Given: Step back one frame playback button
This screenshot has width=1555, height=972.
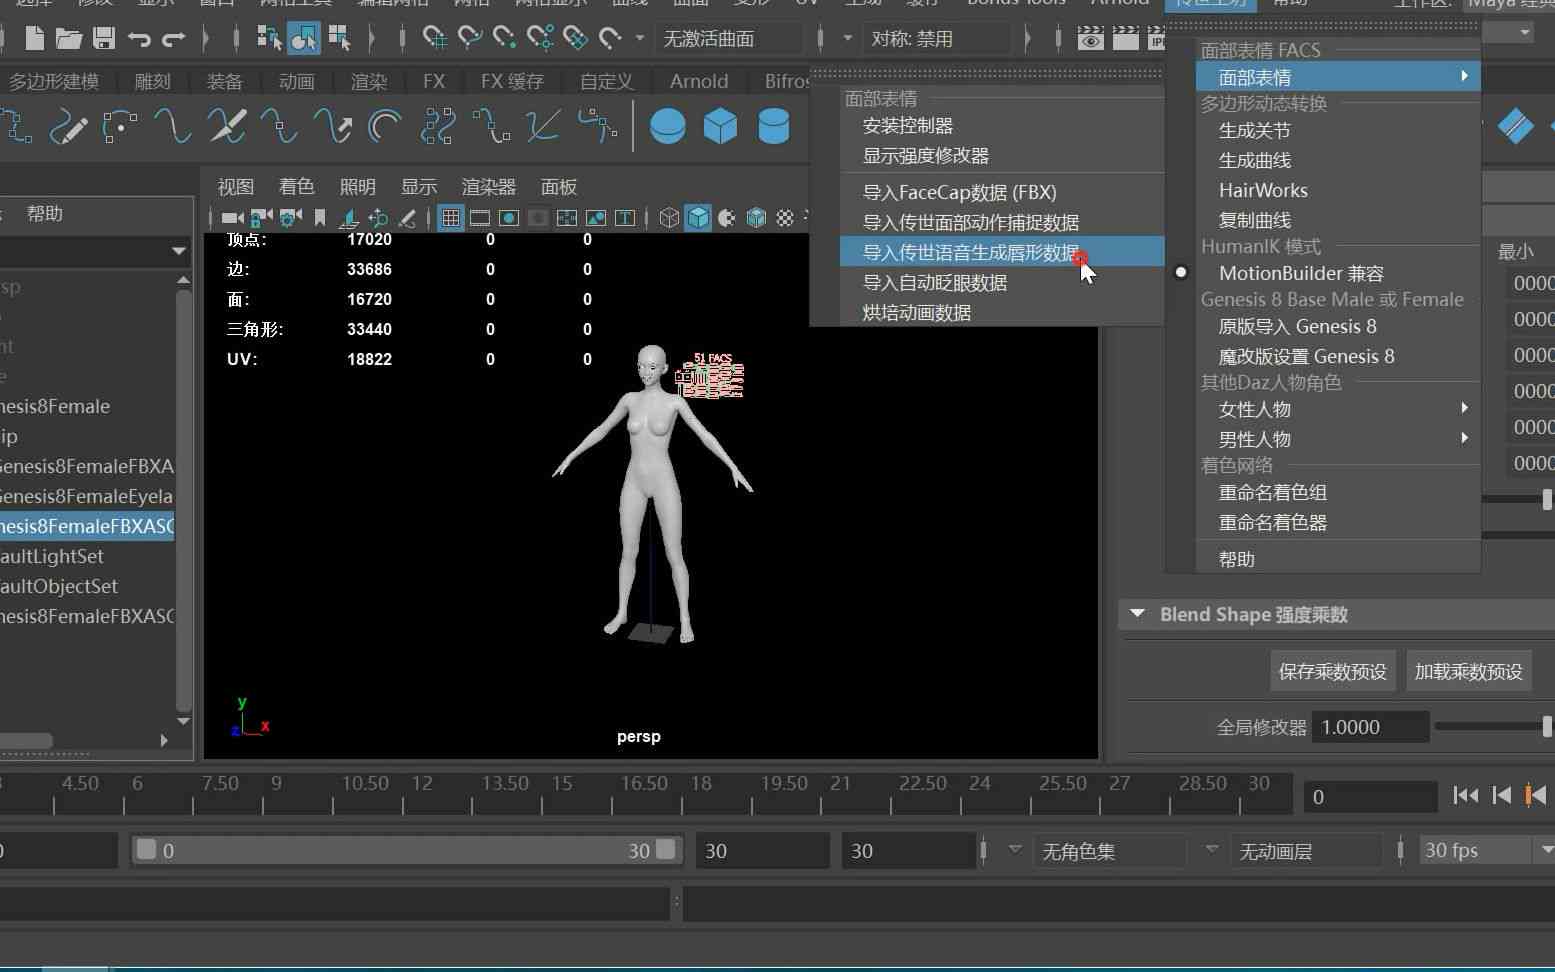Looking at the screenshot, I should pyautogui.click(x=1501, y=795).
